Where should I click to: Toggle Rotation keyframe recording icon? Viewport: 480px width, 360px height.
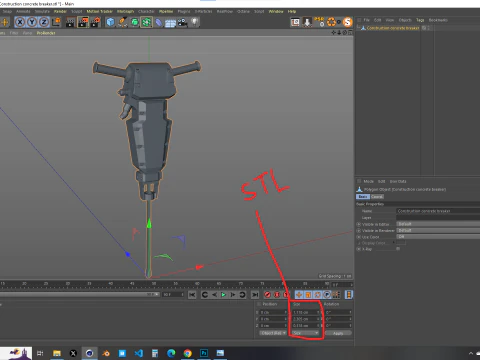[317, 295]
